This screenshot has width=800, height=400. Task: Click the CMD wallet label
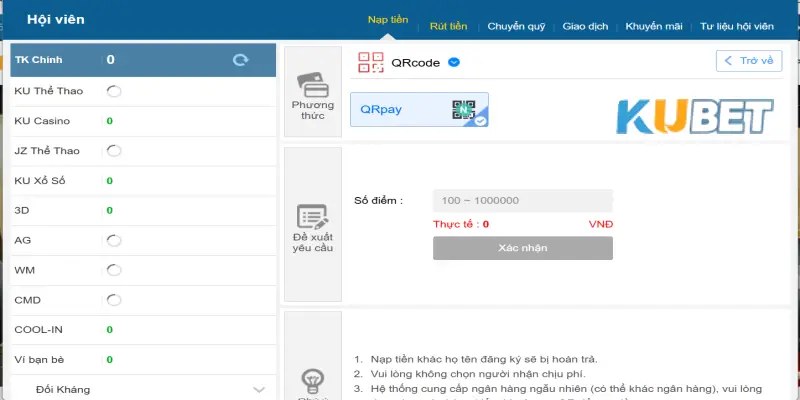28,300
